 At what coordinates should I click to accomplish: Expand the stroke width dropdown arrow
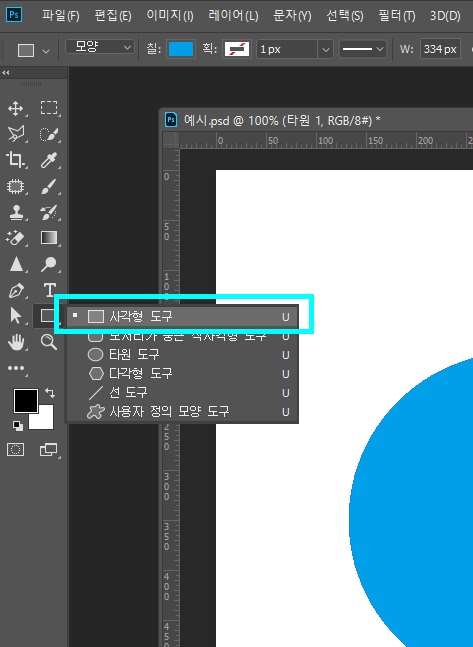click(x=325, y=50)
